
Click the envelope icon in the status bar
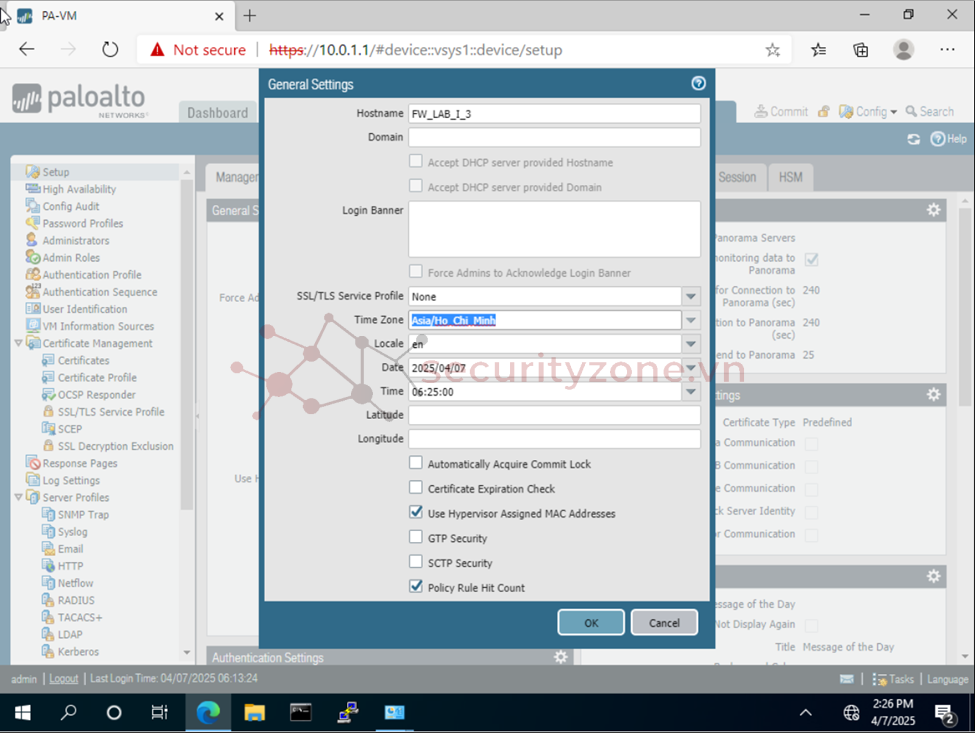[847, 679]
